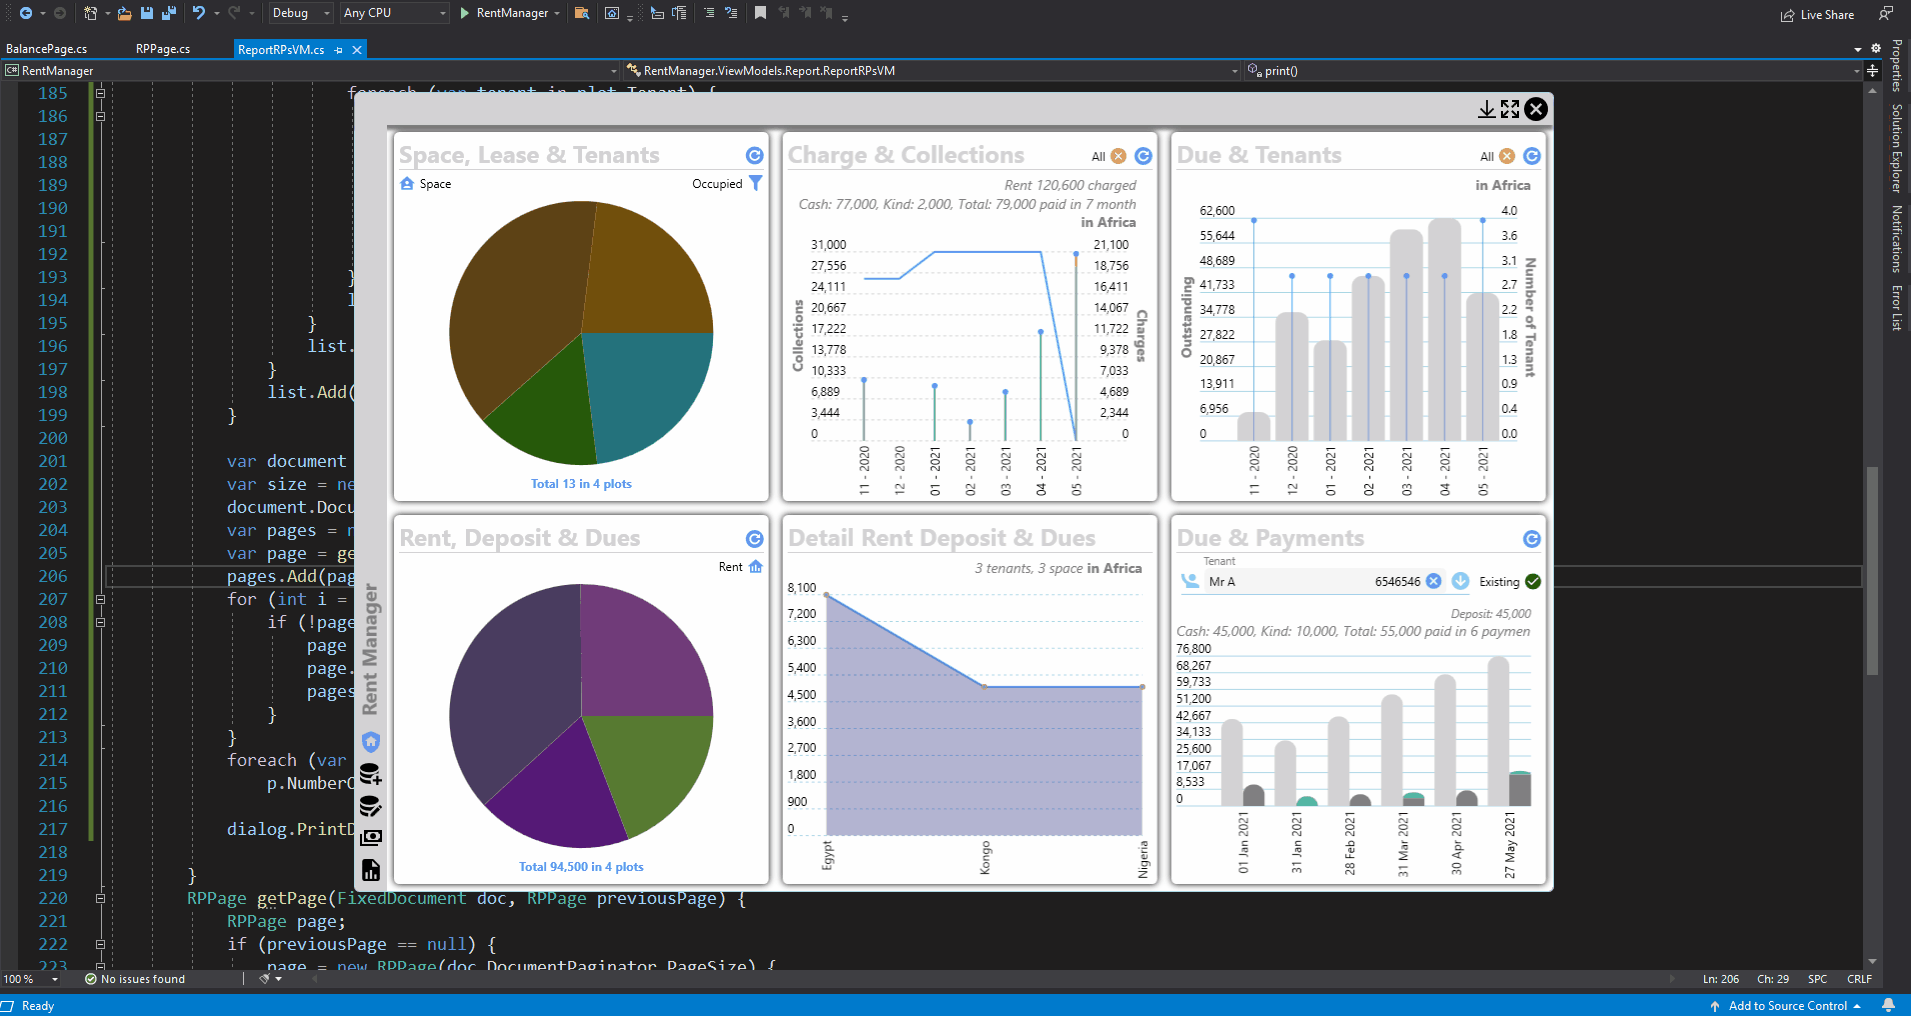Open the add-database sidebar icon
This screenshot has height=1016, width=1911.
(x=371, y=774)
